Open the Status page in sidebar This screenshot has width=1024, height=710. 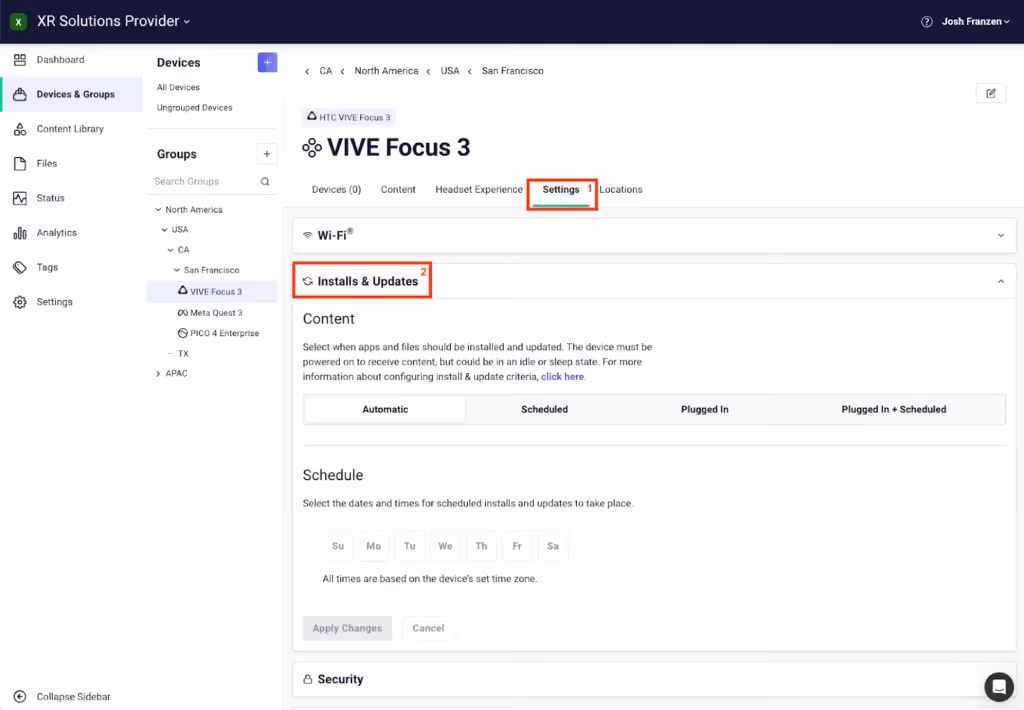click(50, 198)
